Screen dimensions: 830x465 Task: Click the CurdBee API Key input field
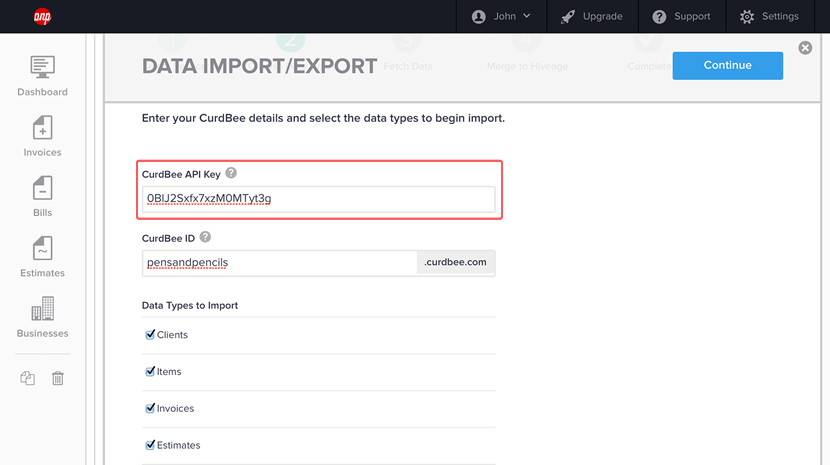pos(319,199)
